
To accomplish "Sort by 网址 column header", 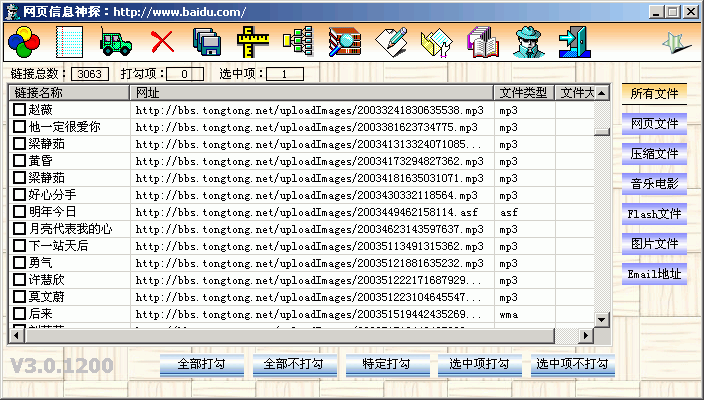I will pyautogui.click(x=312, y=93).
